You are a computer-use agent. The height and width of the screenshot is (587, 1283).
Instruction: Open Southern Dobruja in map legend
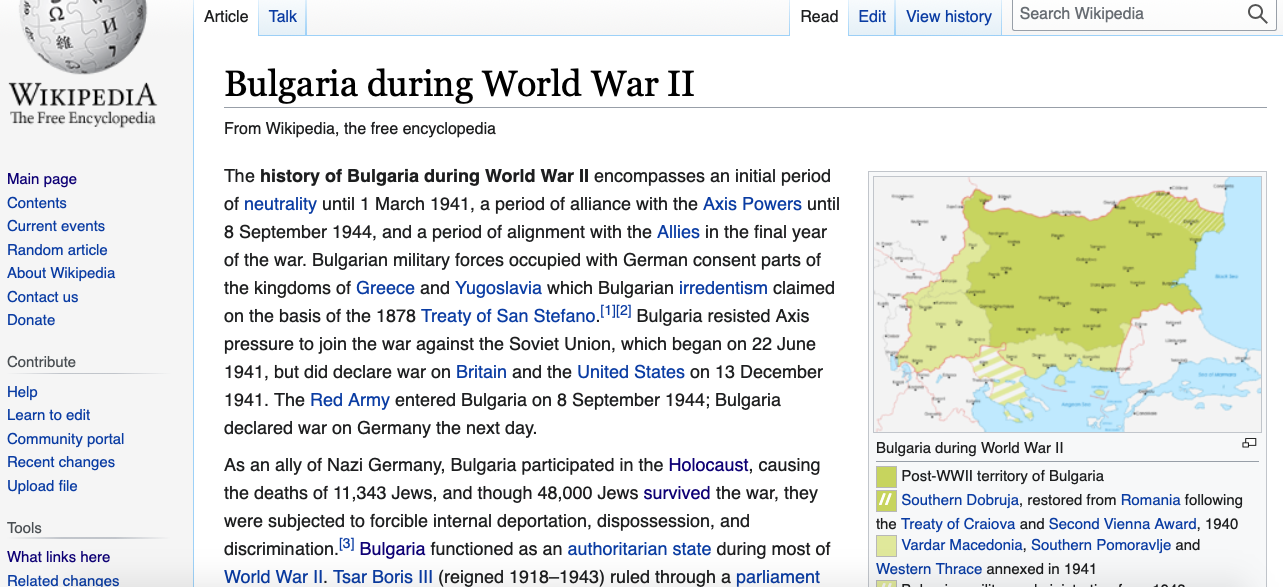(960, 500)
